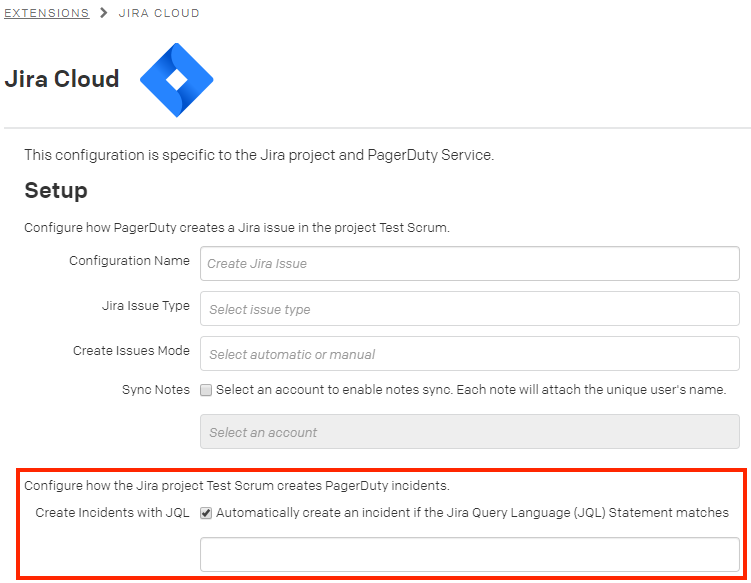Click text 'Configure how the Jira project Test Scrum creates'
751x583 pixels.
point(173,486)
